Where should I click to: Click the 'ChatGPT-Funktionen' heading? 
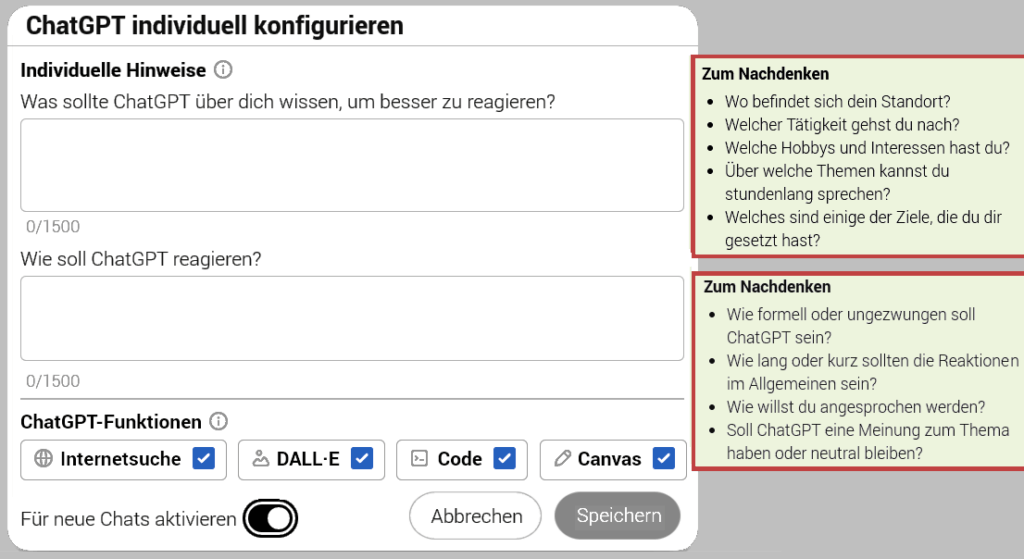111,422
